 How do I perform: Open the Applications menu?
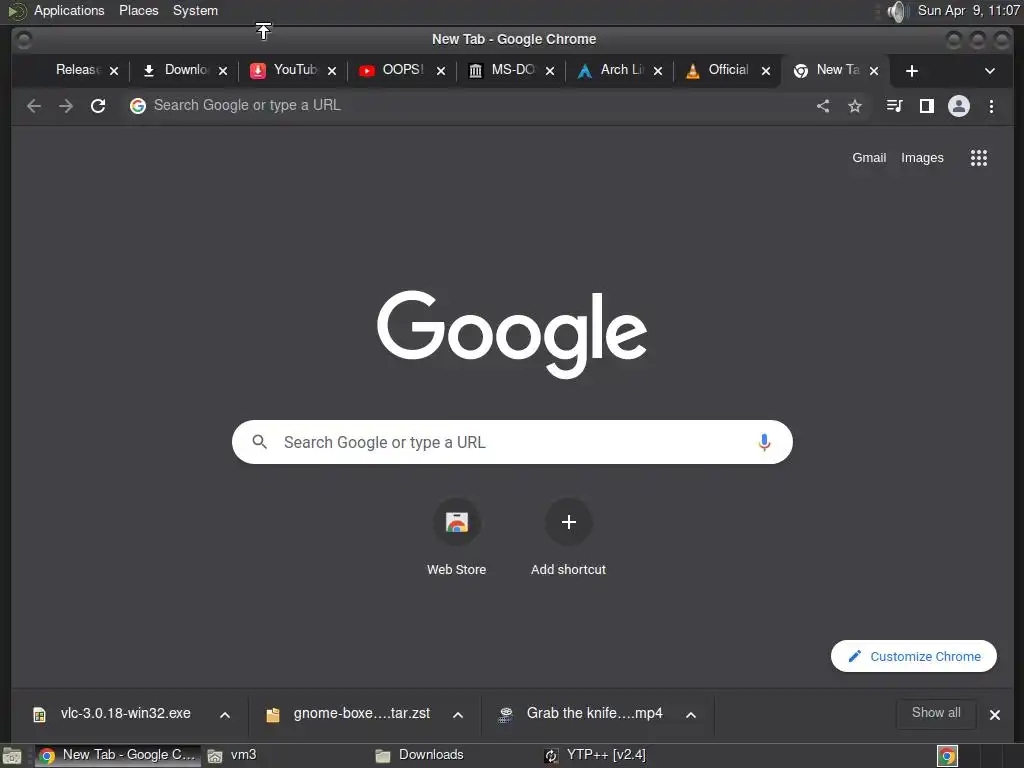point(69,10)
